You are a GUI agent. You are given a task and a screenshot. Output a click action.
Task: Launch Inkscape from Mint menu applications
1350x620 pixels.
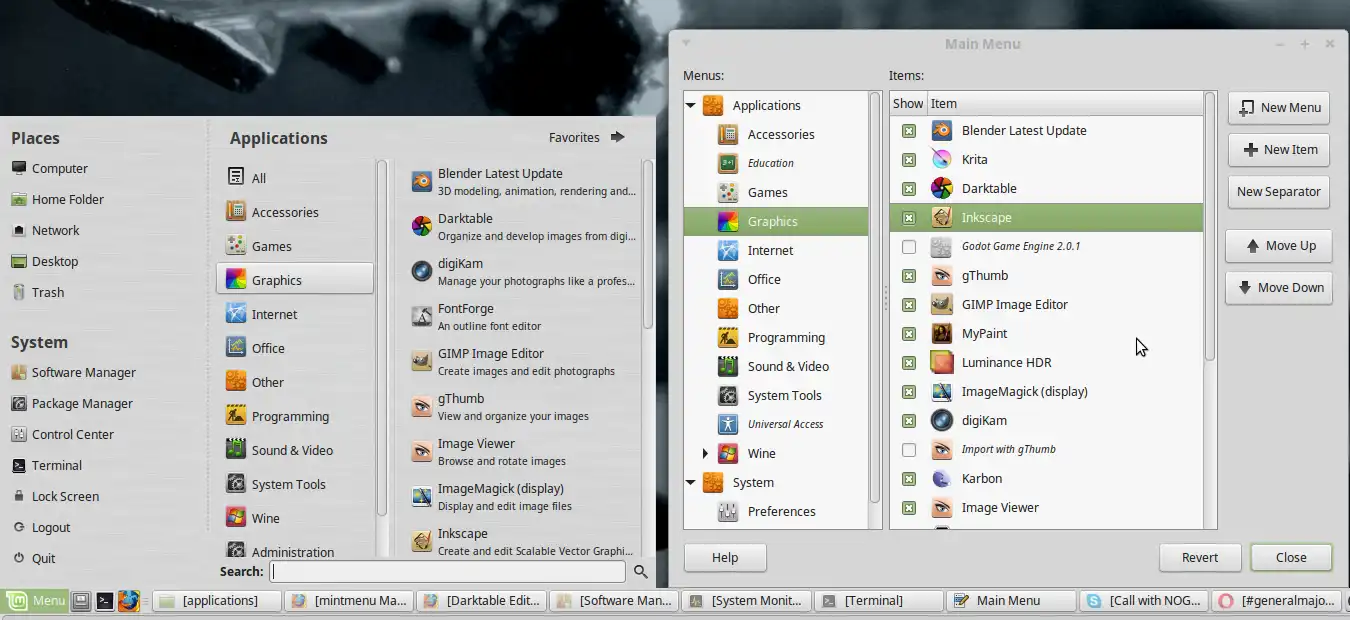(524, 542)
